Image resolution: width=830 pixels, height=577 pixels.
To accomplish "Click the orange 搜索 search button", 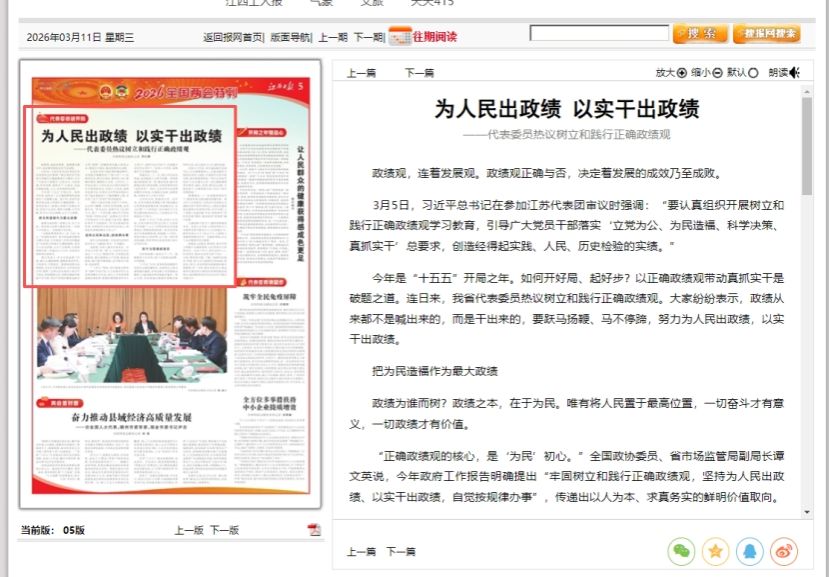I will pos(700,34).
